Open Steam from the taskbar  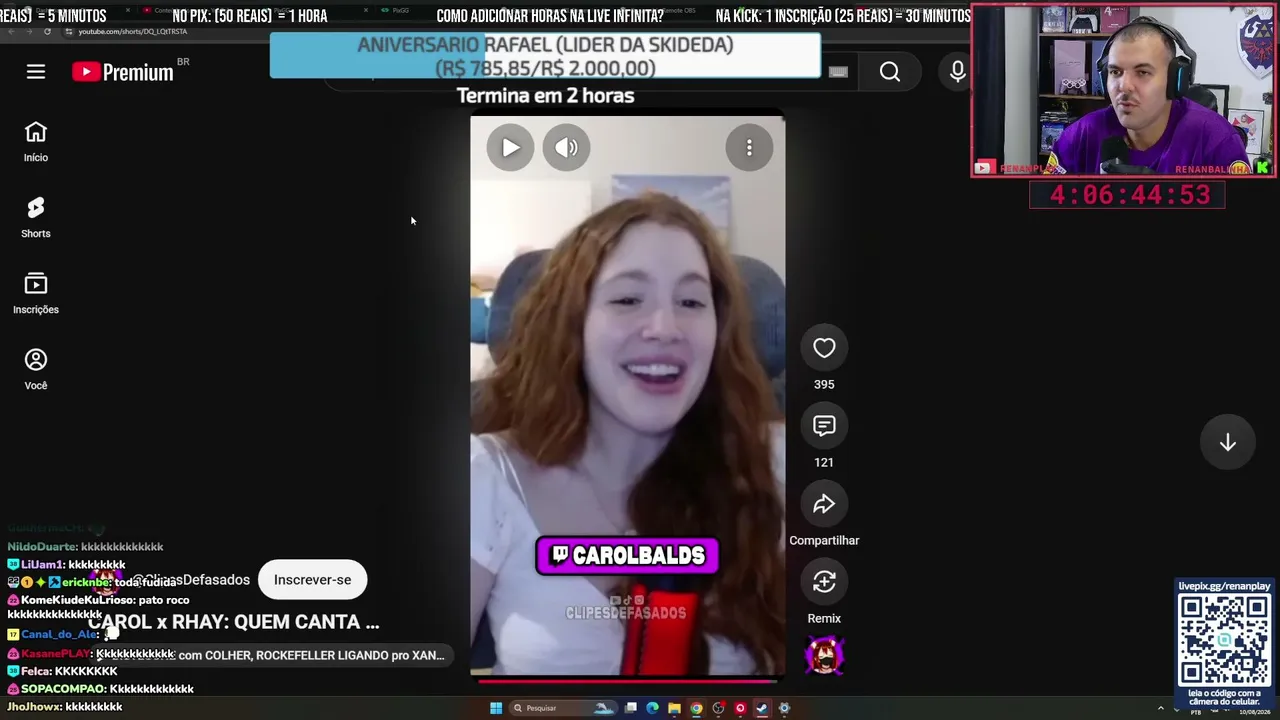coord(762,708)
